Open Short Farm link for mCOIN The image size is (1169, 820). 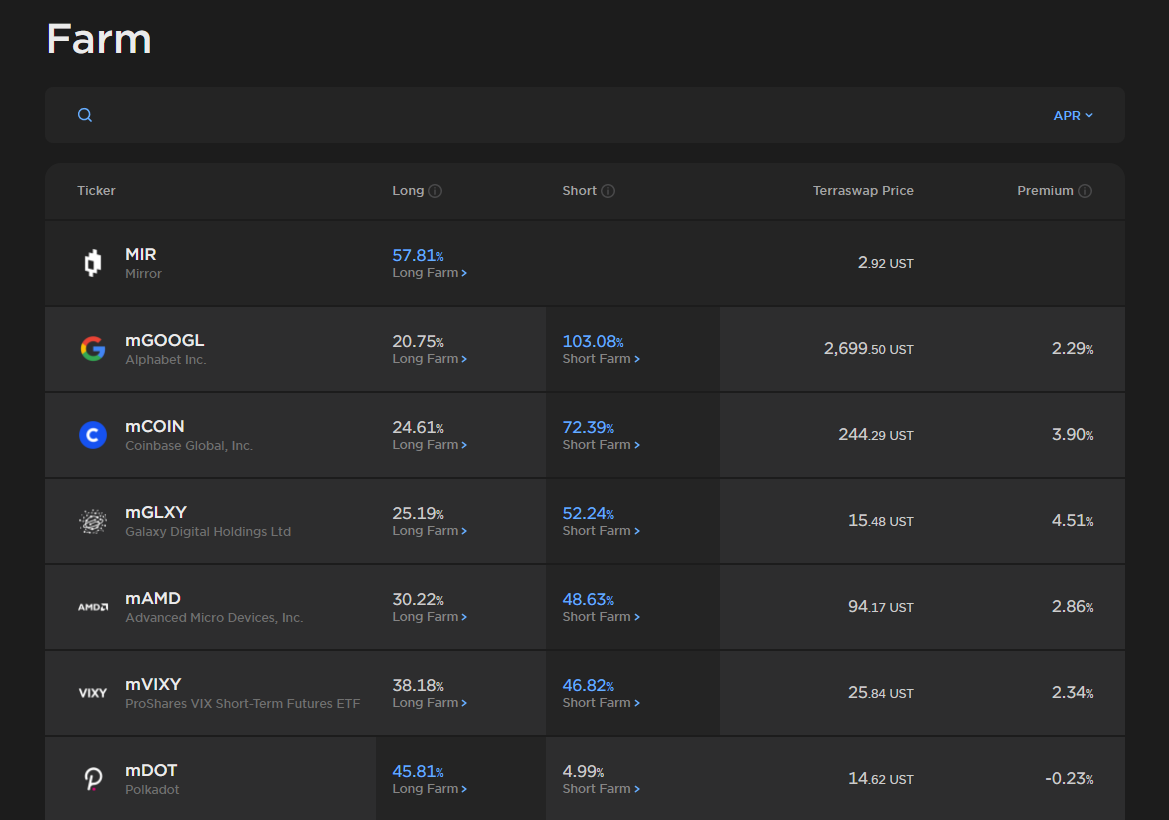click(601, 444)
